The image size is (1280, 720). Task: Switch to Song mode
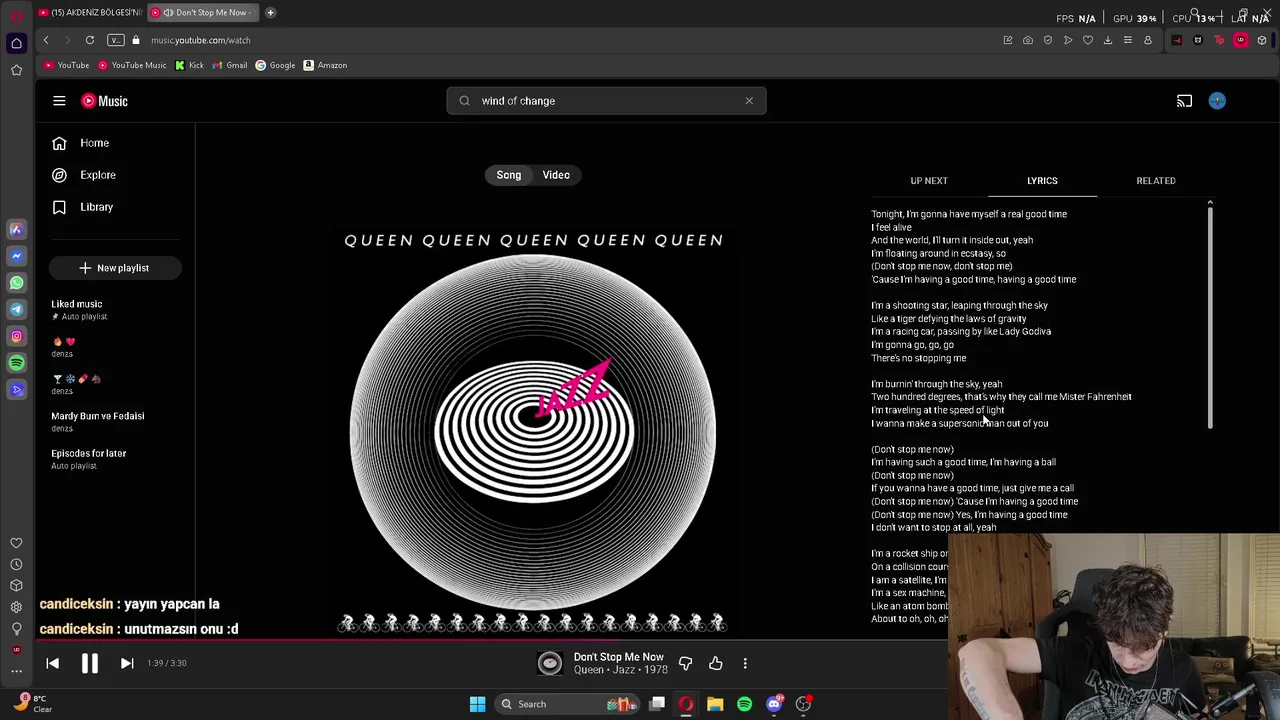pos(509,175)
